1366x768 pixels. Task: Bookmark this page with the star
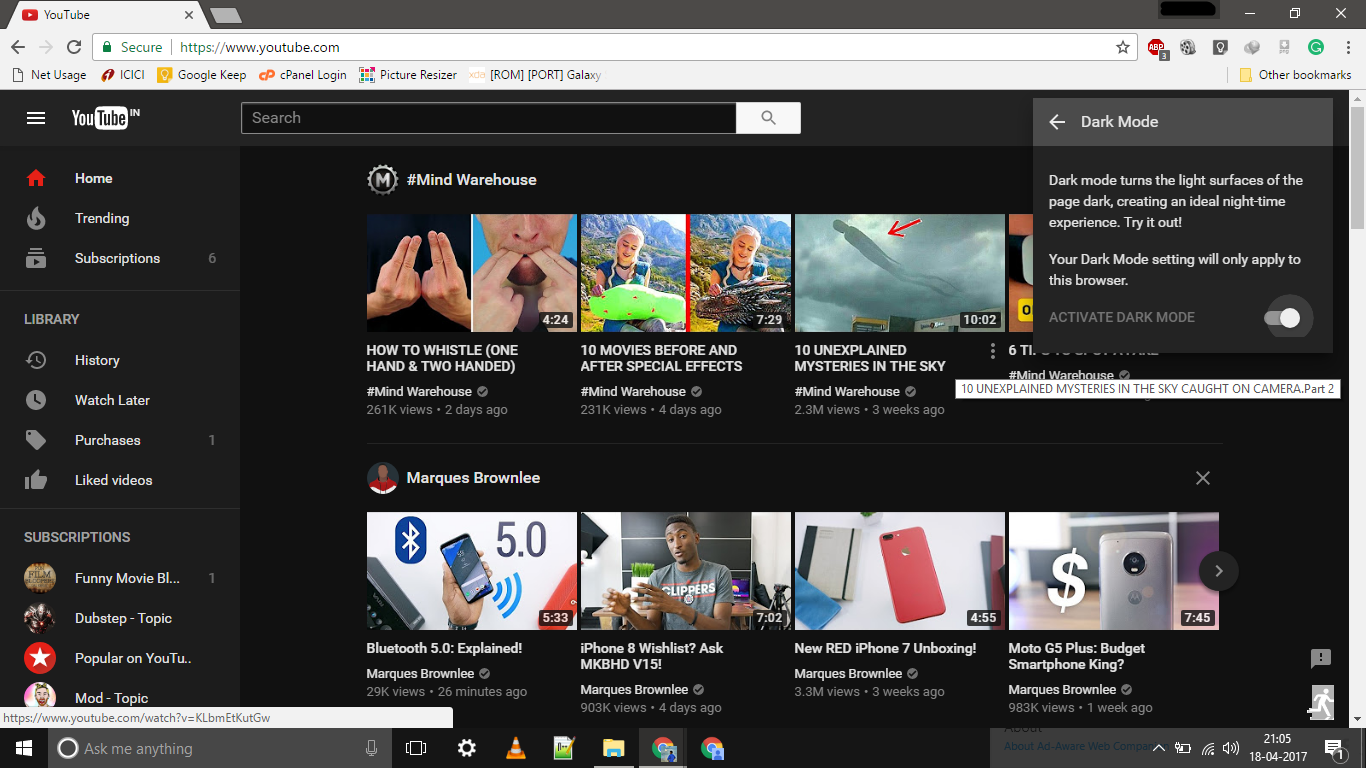pos(1123,47)
